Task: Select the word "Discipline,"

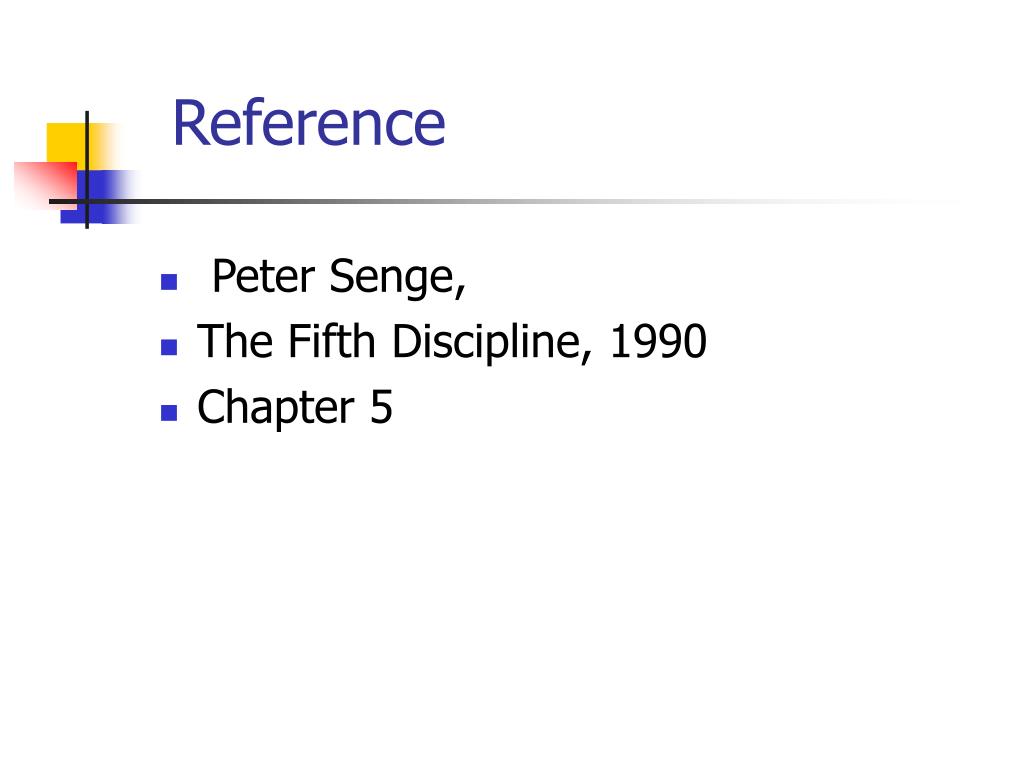Action: click(492, 343)
